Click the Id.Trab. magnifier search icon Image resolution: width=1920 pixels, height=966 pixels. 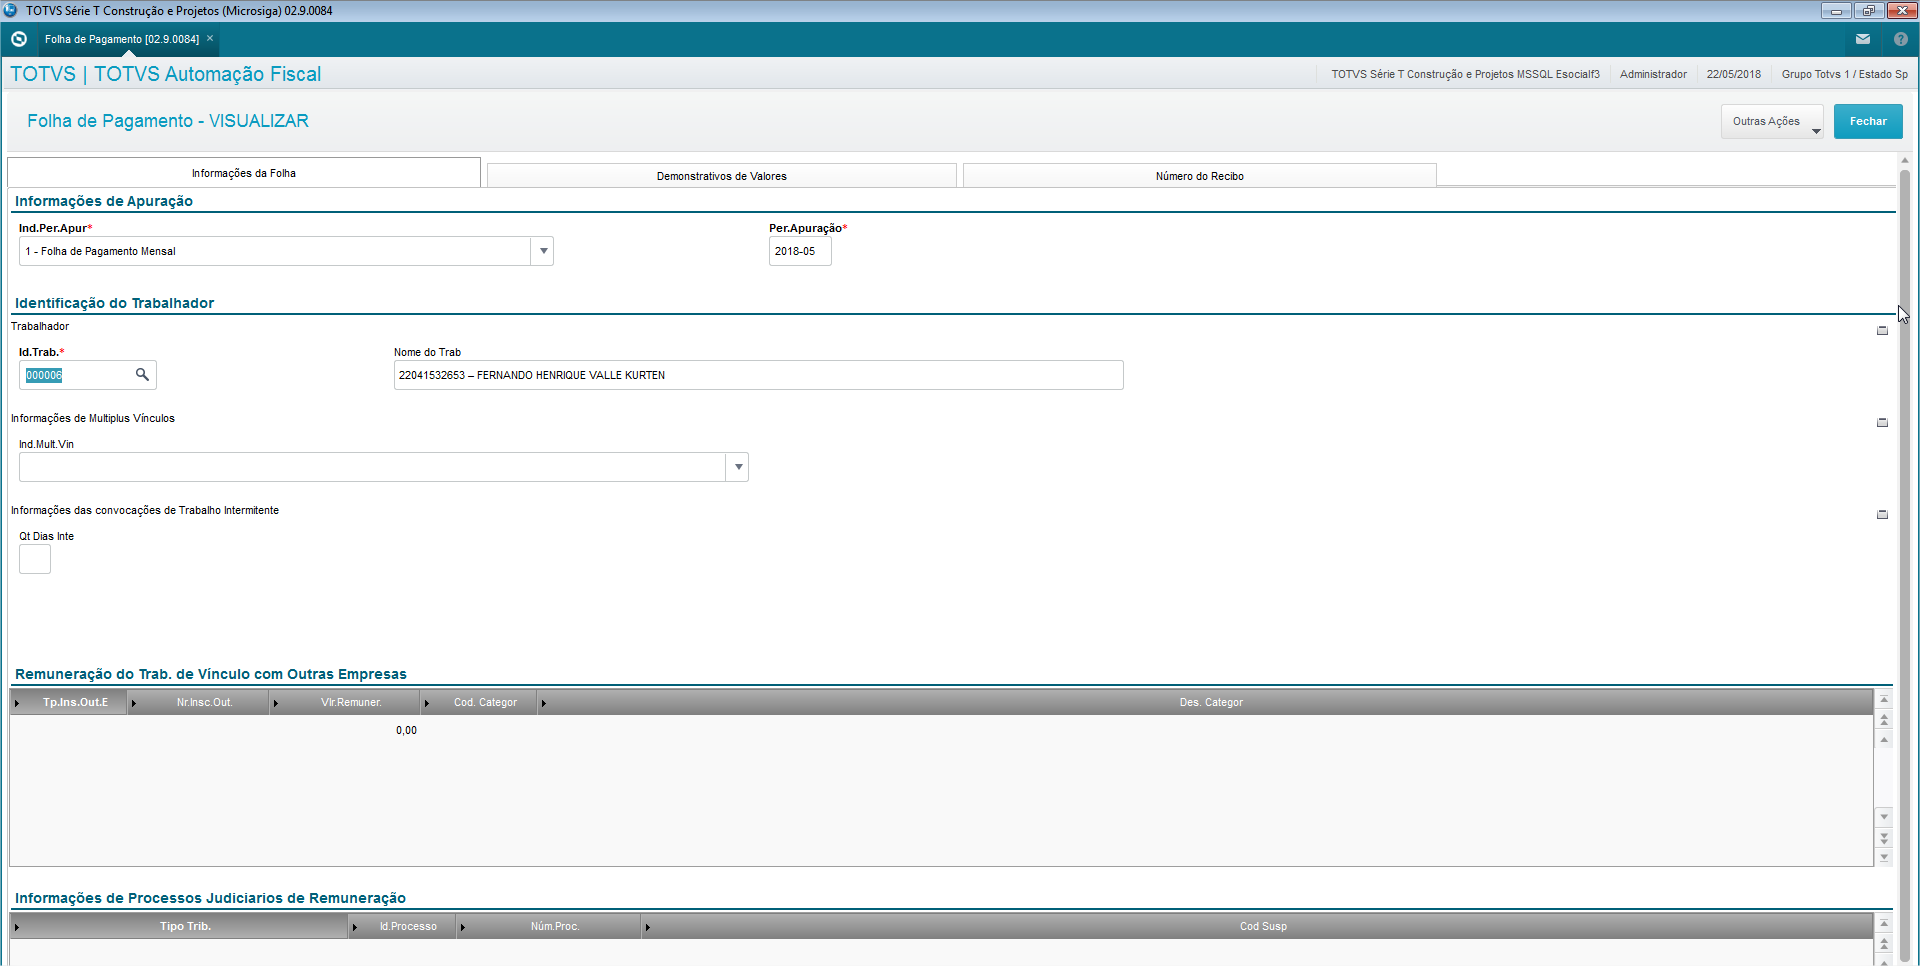[x=142, y=375]
